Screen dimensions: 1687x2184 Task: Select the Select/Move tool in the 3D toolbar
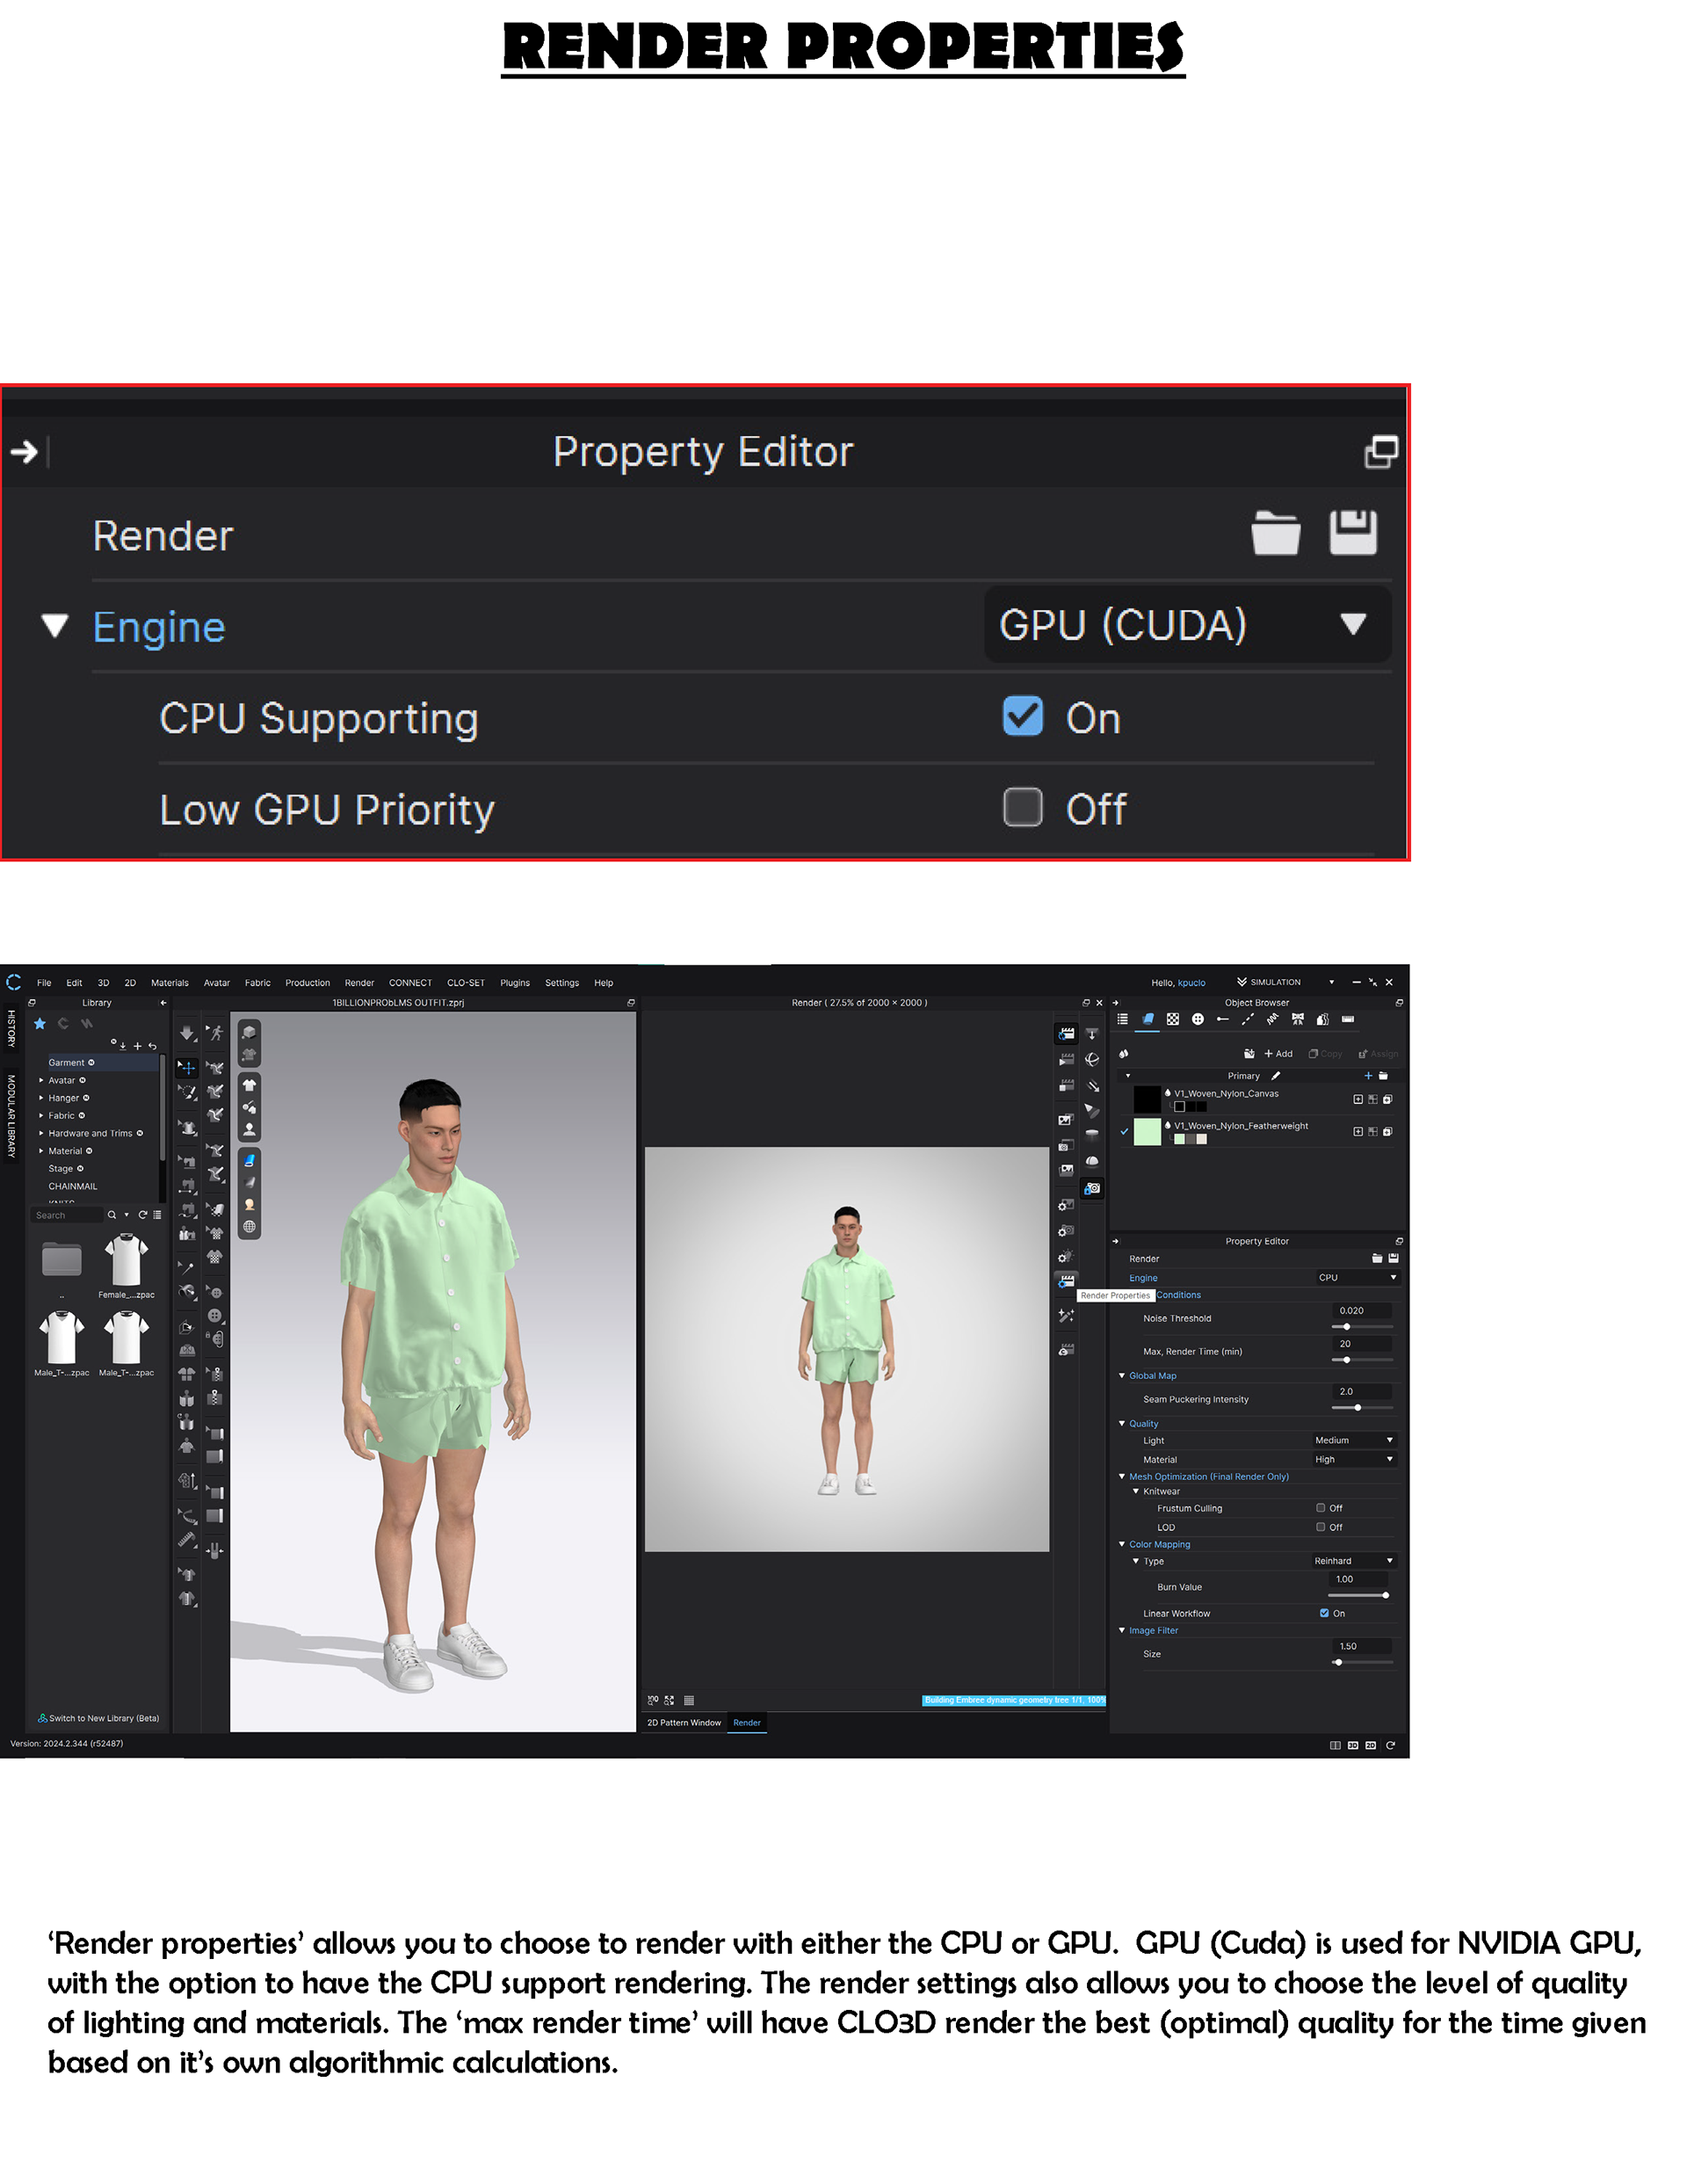[187, 1068]
